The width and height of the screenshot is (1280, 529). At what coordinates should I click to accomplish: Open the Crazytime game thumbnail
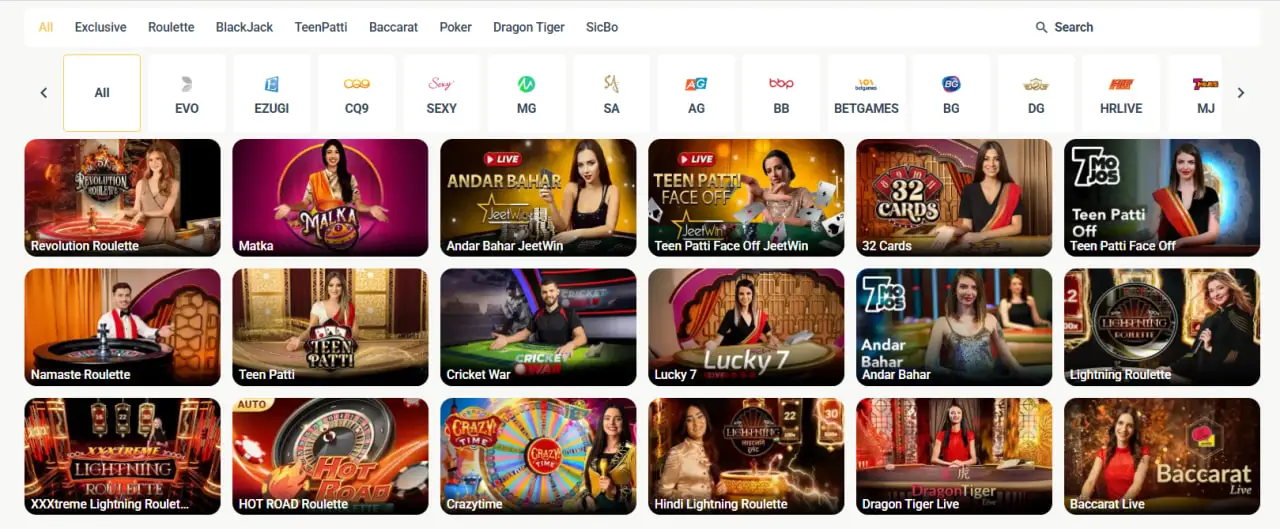click(538, 457)
